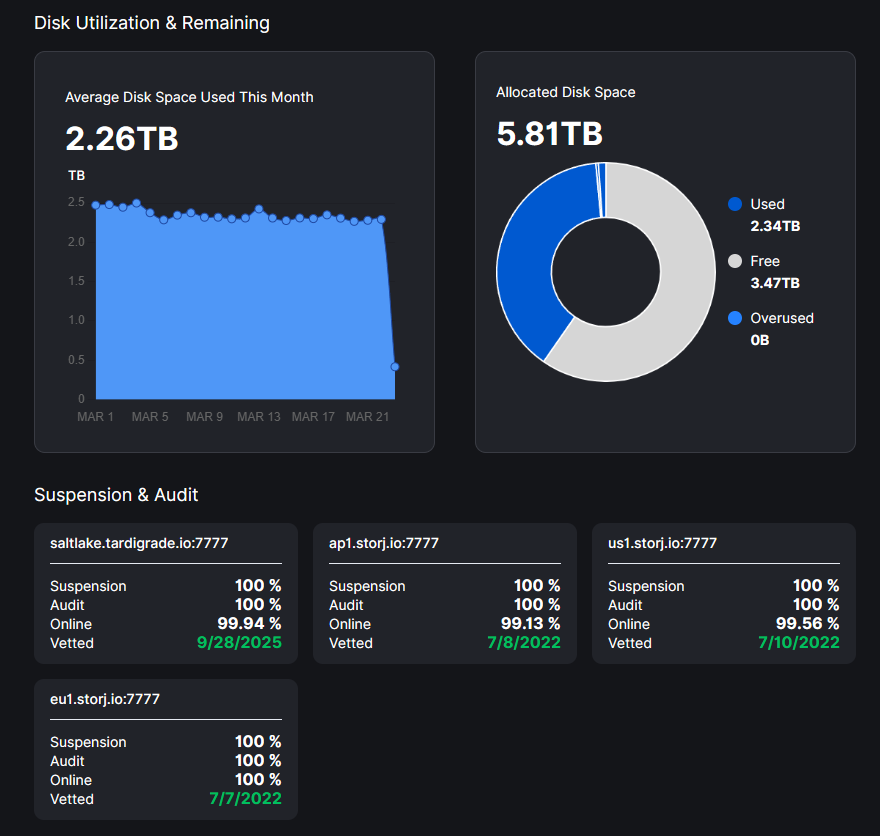Image resolution: width=880 pixels, height=836 pixels.
Task: Click the MAR 13 axis label
Action: (259, 417)
